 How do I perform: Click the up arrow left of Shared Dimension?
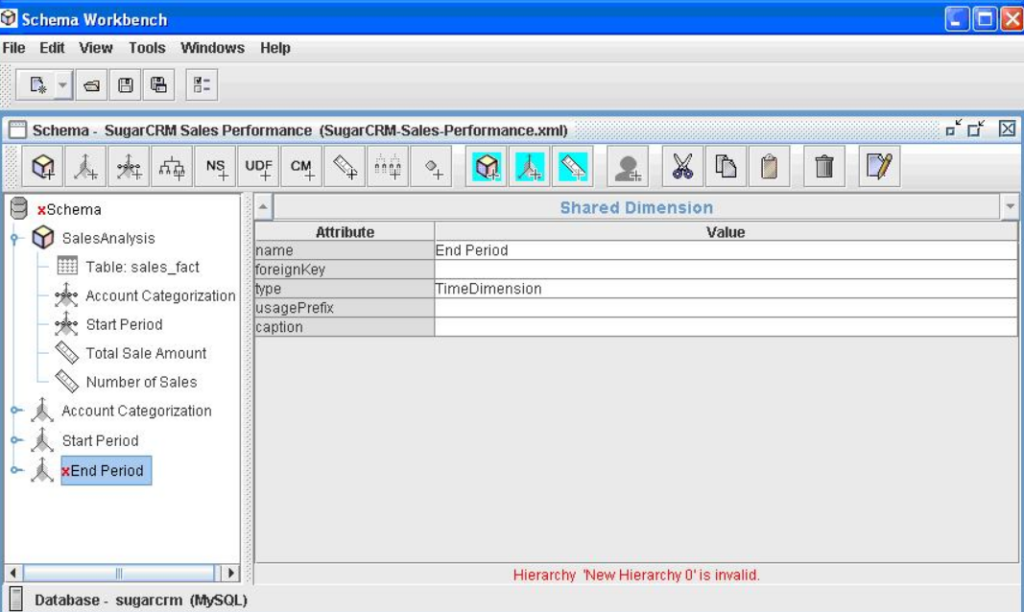point(263,207)
